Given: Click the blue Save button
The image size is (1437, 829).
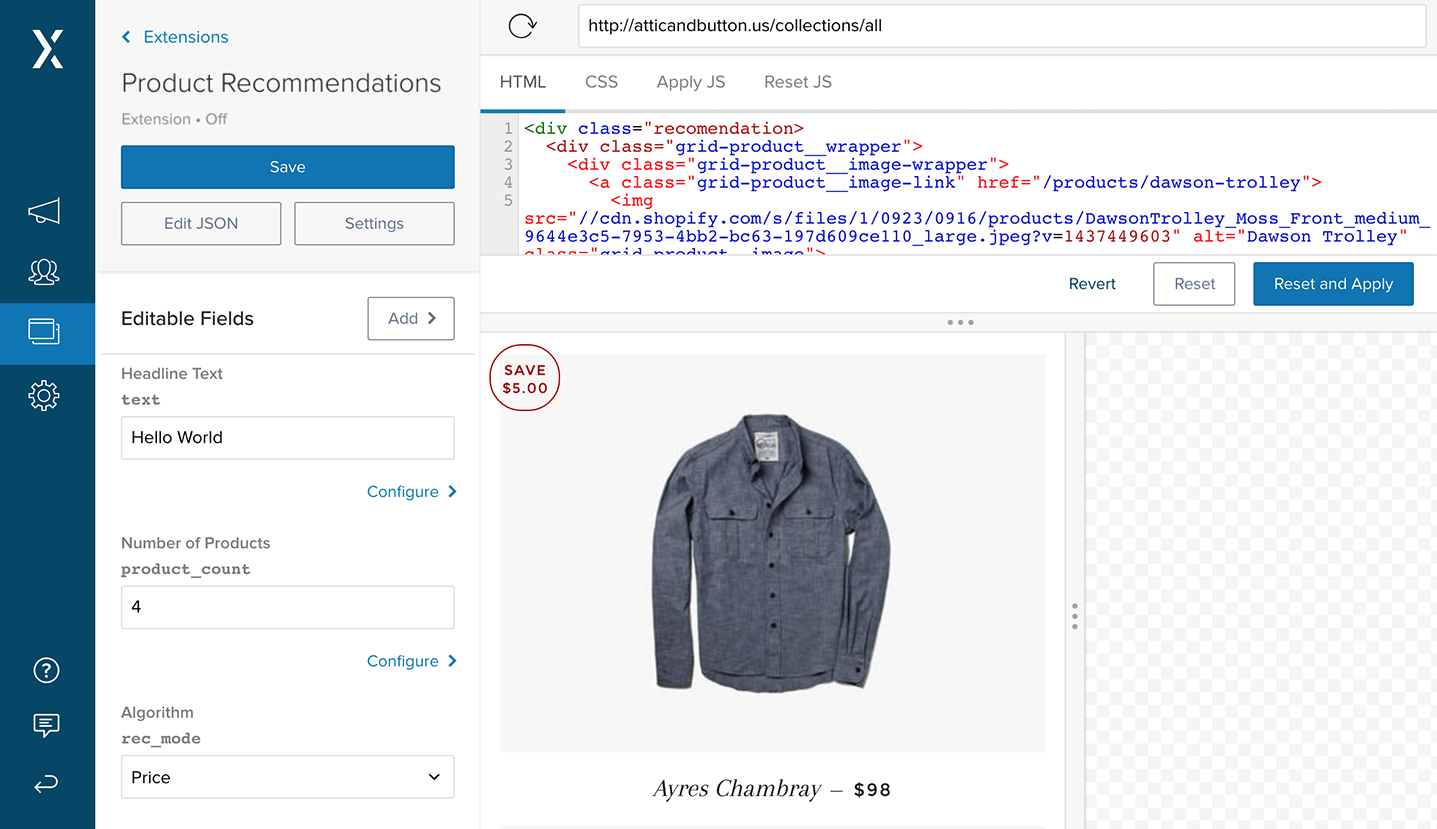Looking at the screenshot, I should [x=287, y=167].
